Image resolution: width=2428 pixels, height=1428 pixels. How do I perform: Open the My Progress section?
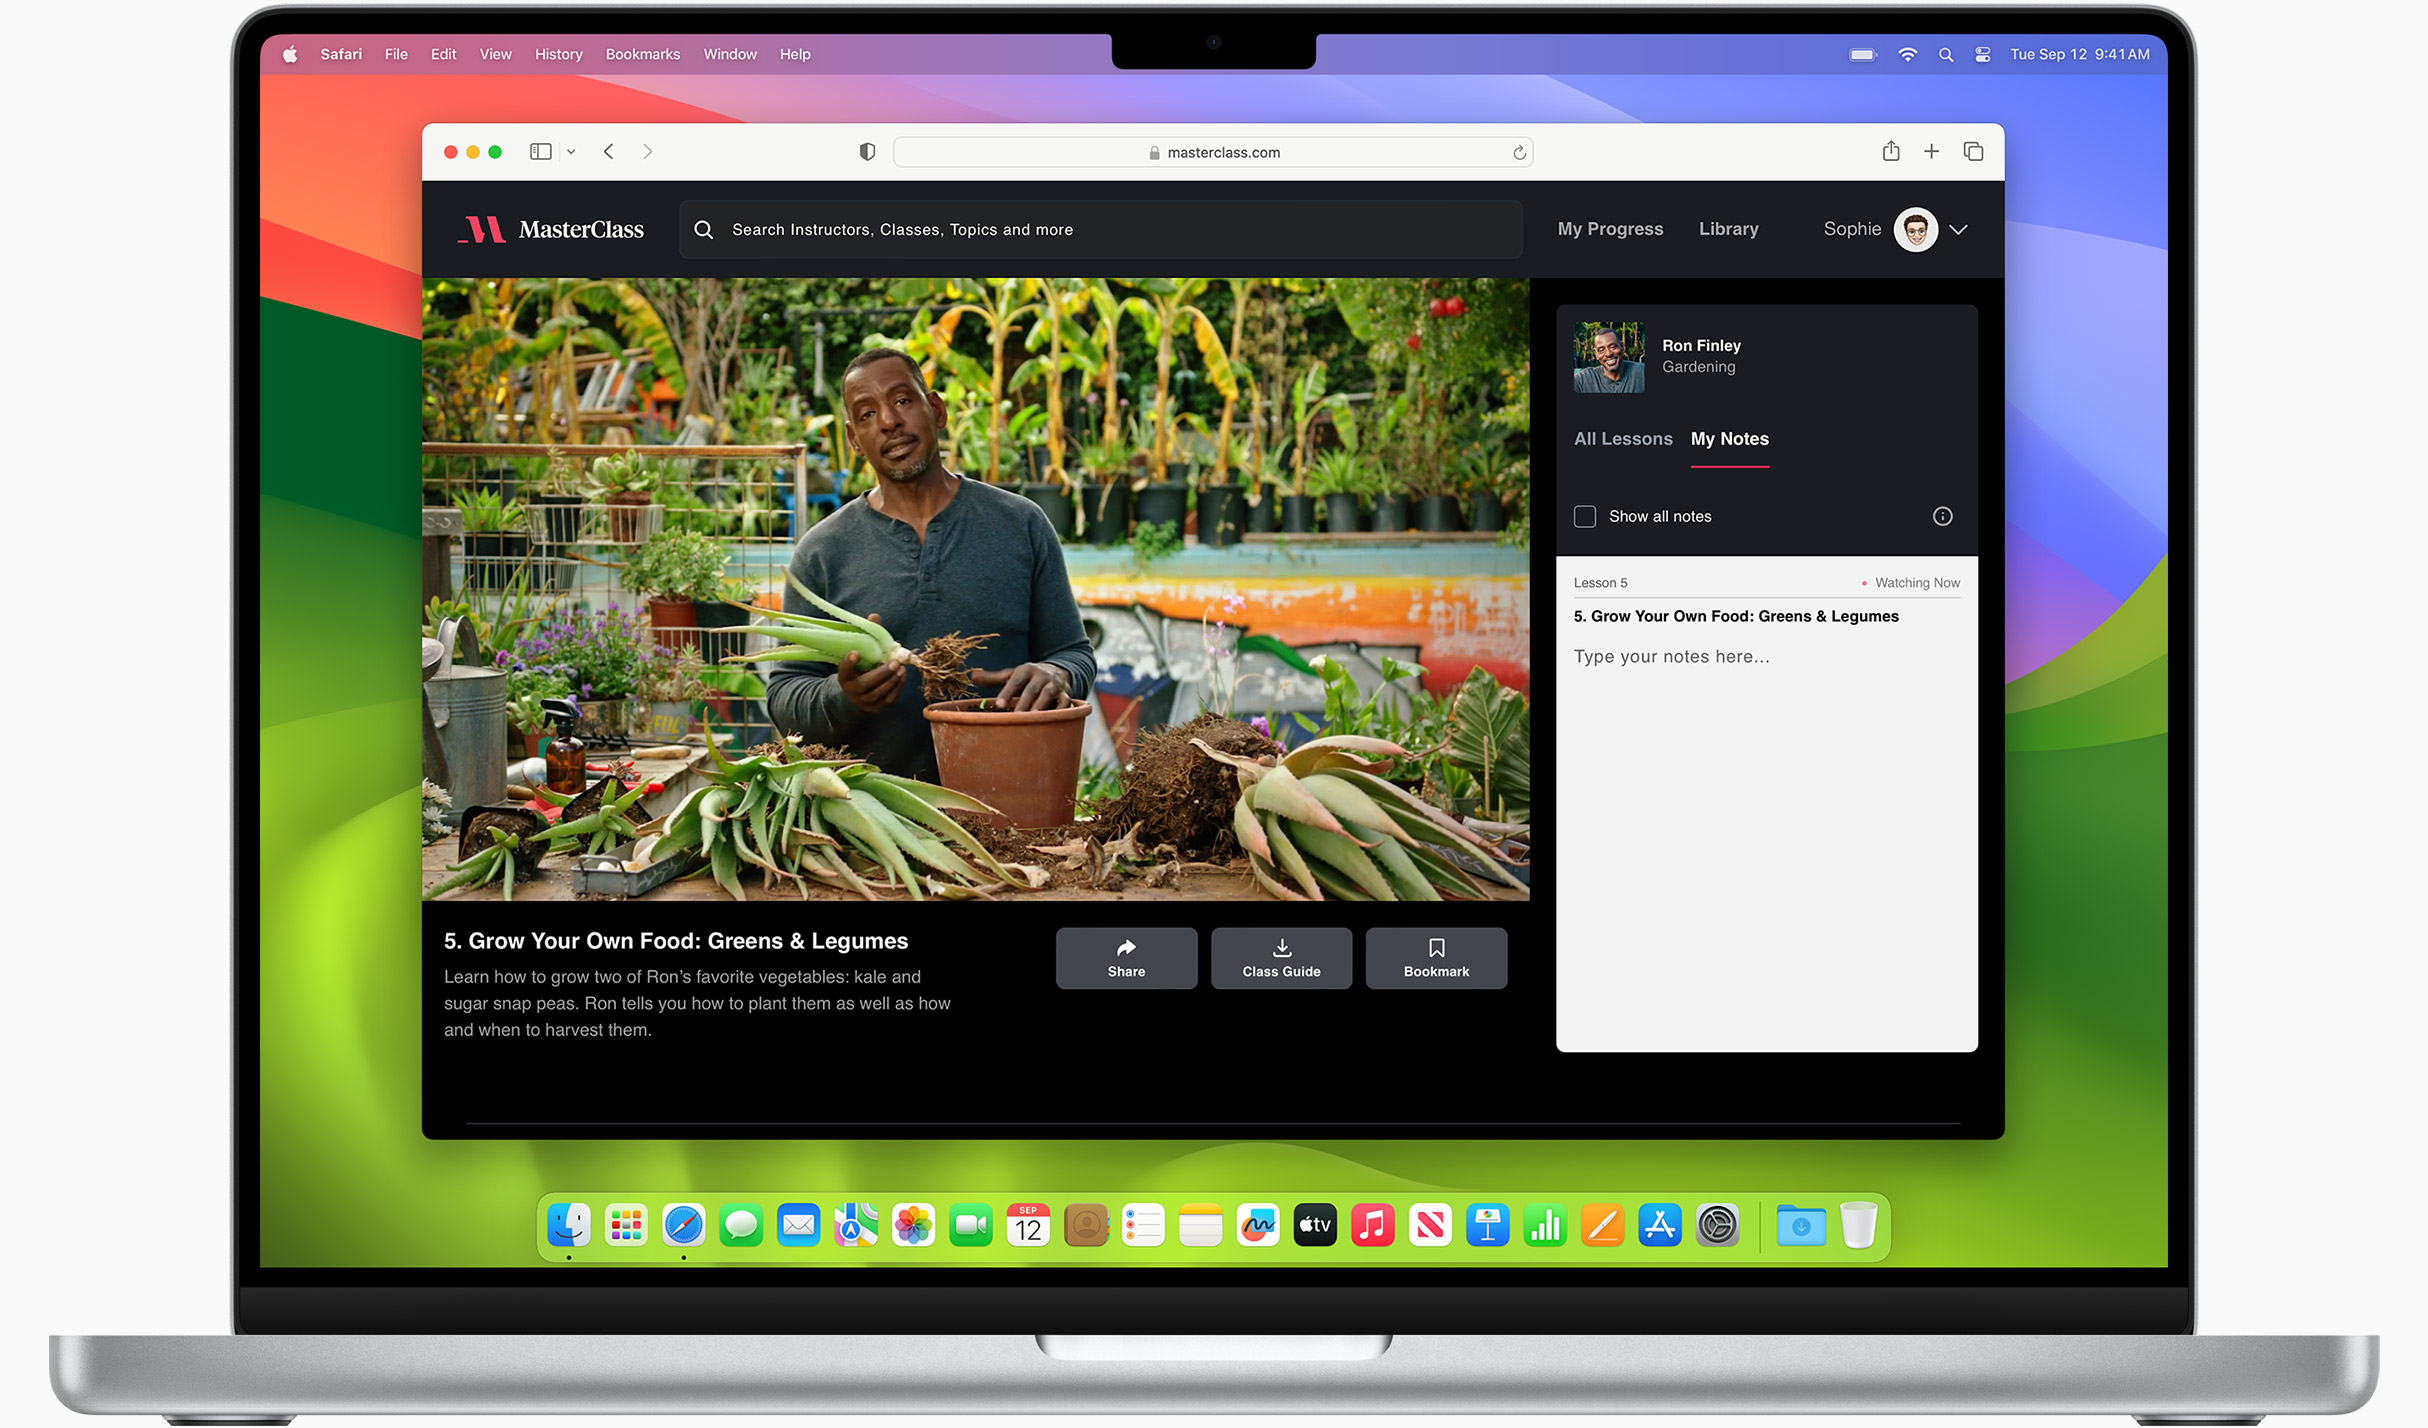click(1609, 230)
